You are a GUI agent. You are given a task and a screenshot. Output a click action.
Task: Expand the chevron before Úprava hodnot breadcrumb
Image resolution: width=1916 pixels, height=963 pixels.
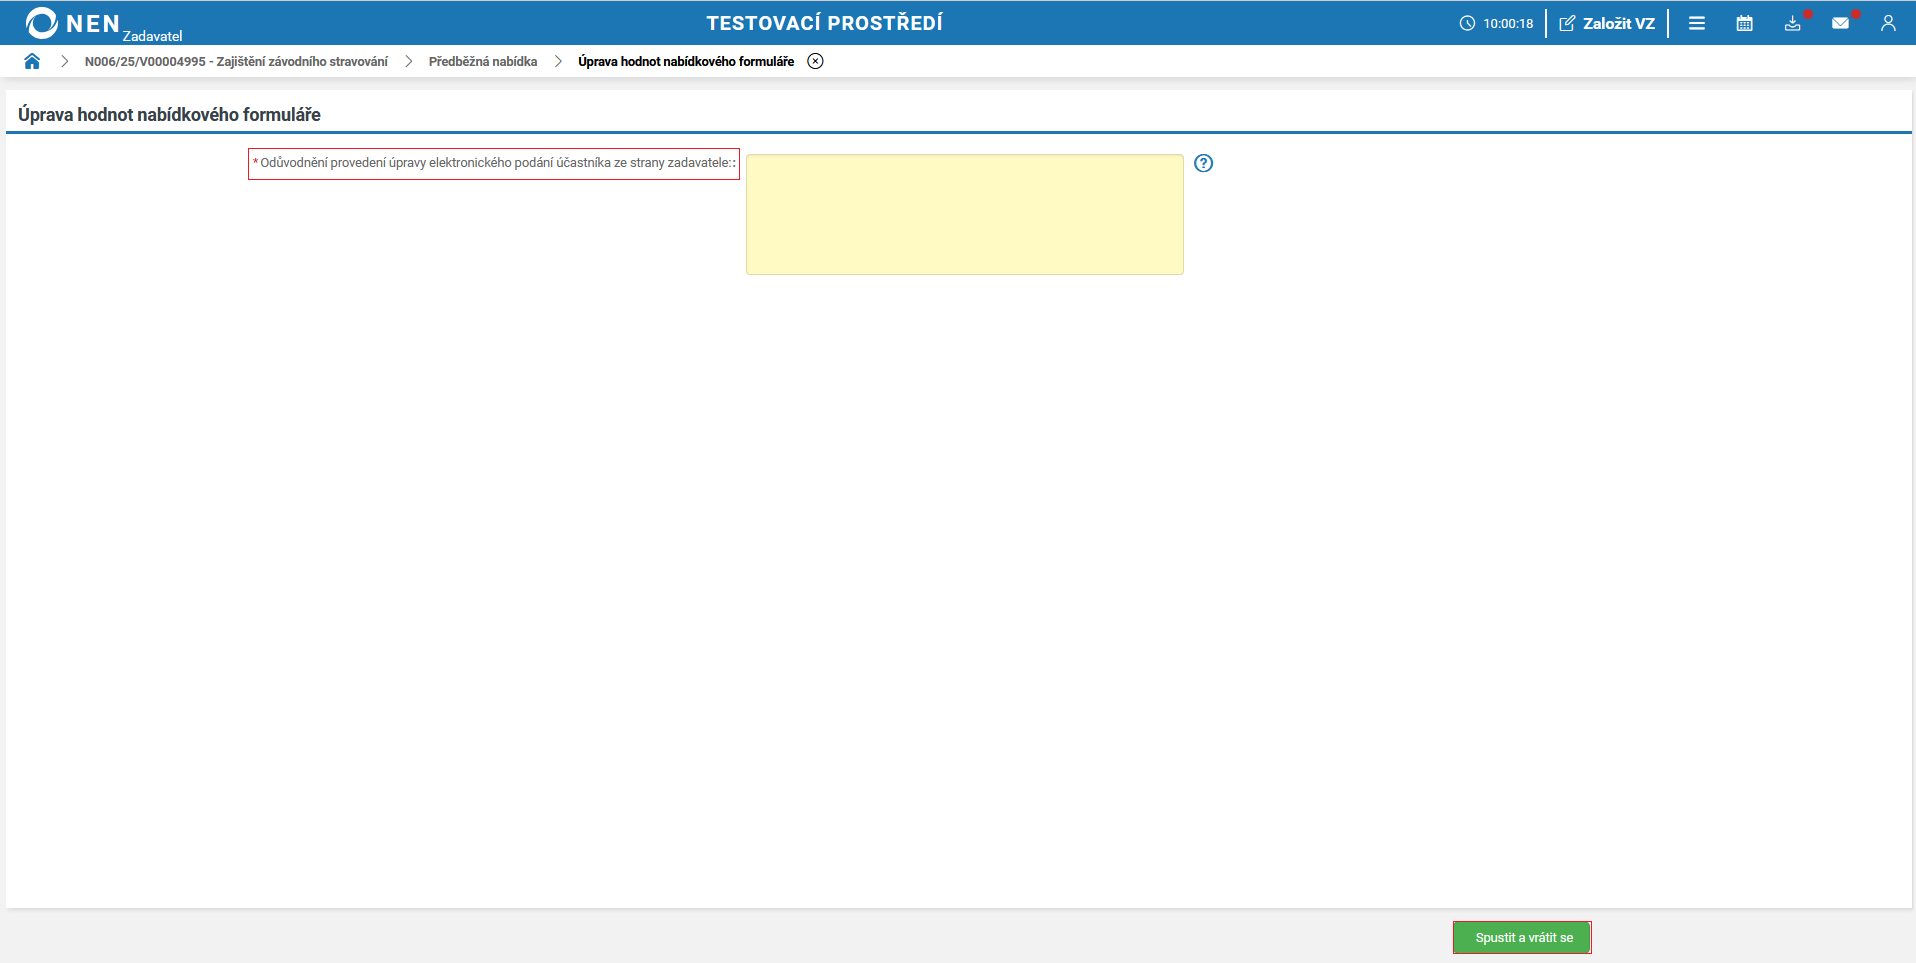pyautogui.click(x=558, y=61)
